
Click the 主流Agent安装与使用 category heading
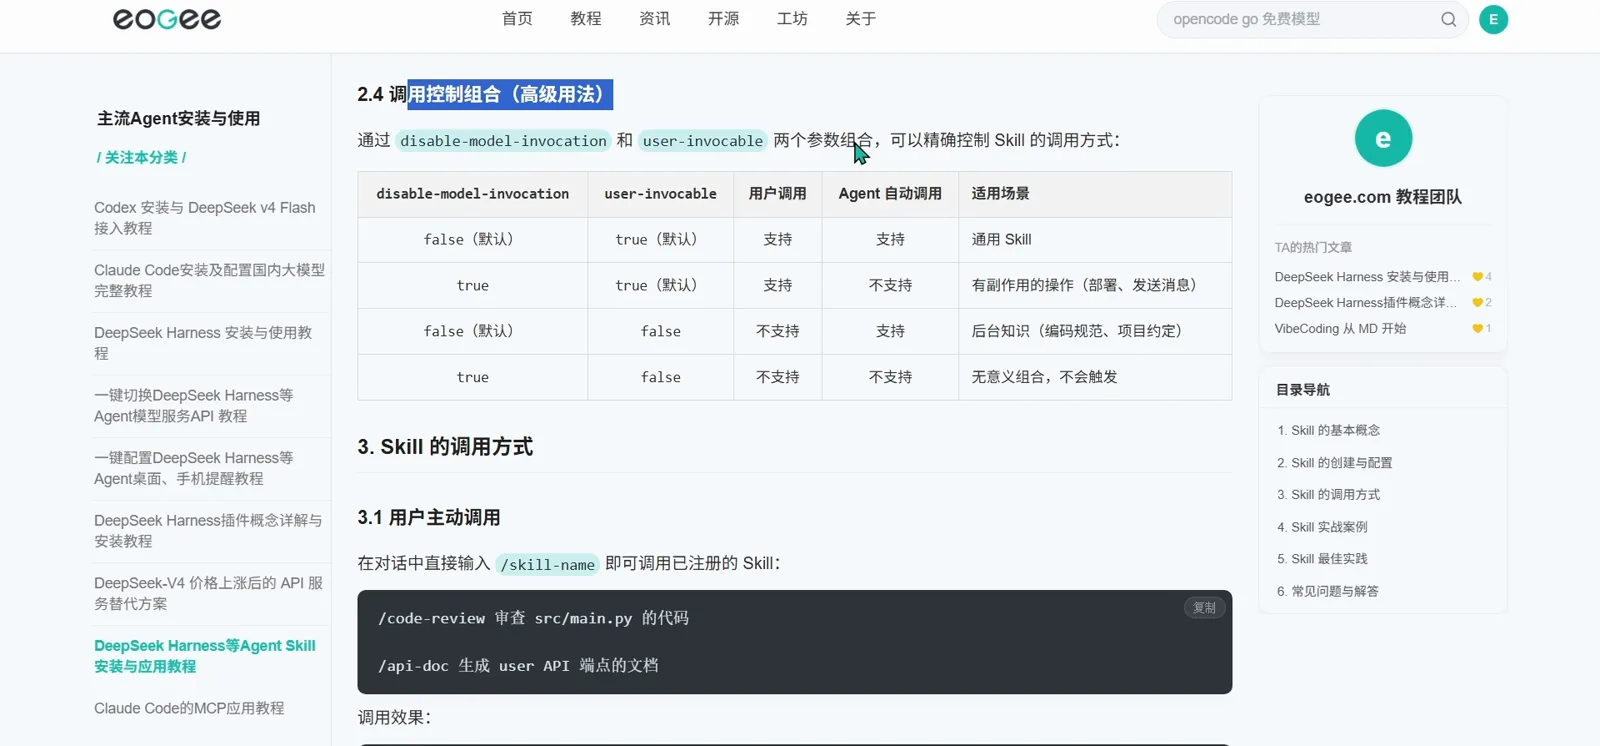[178, 119]
